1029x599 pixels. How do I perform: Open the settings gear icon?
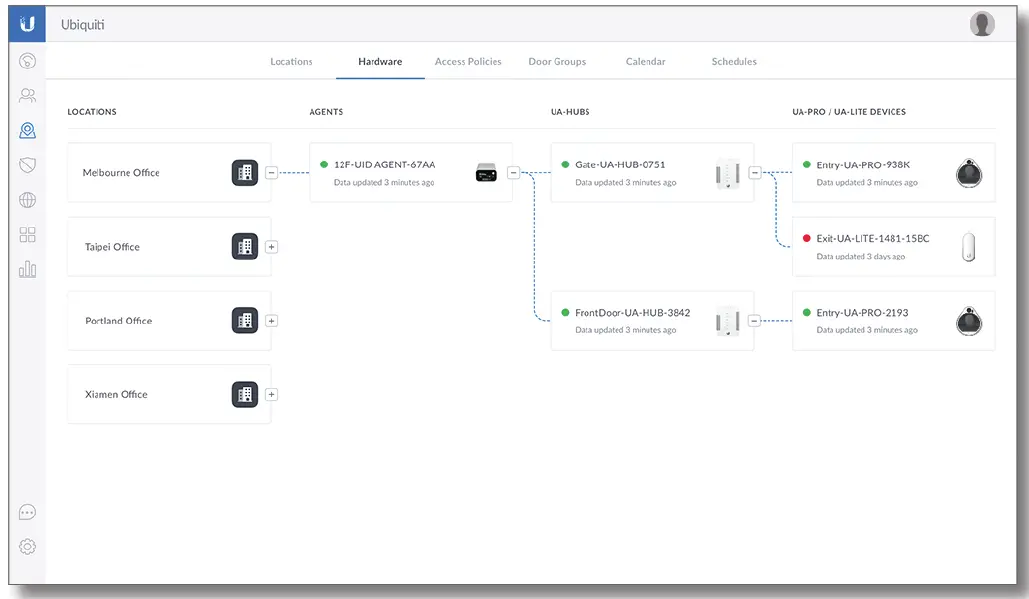coord(27,547)
